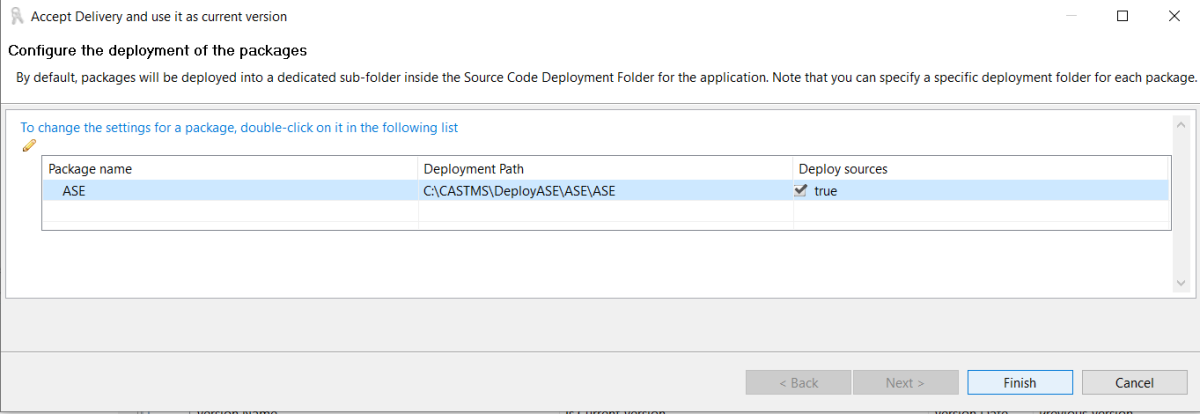
Task: Click the Back button
Action: [x=798, y=383]
